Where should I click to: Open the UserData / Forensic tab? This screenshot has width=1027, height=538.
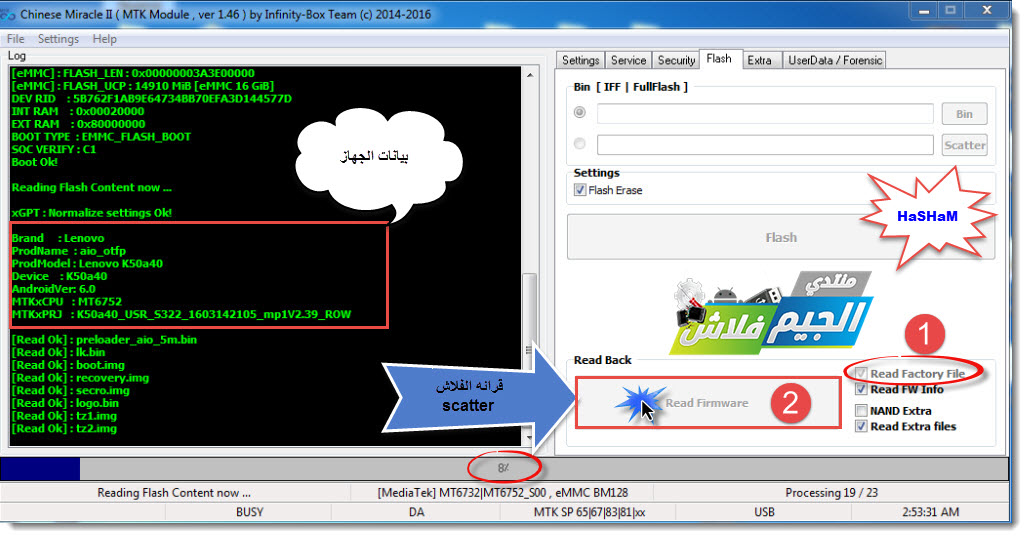[x=835, y=60]
